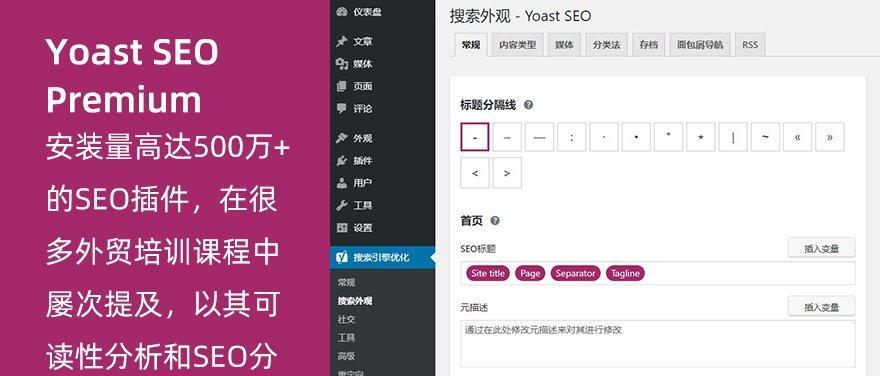880x376 pixels.
Task: Click inside the 元描述 text area
Action: pos(658,343)
